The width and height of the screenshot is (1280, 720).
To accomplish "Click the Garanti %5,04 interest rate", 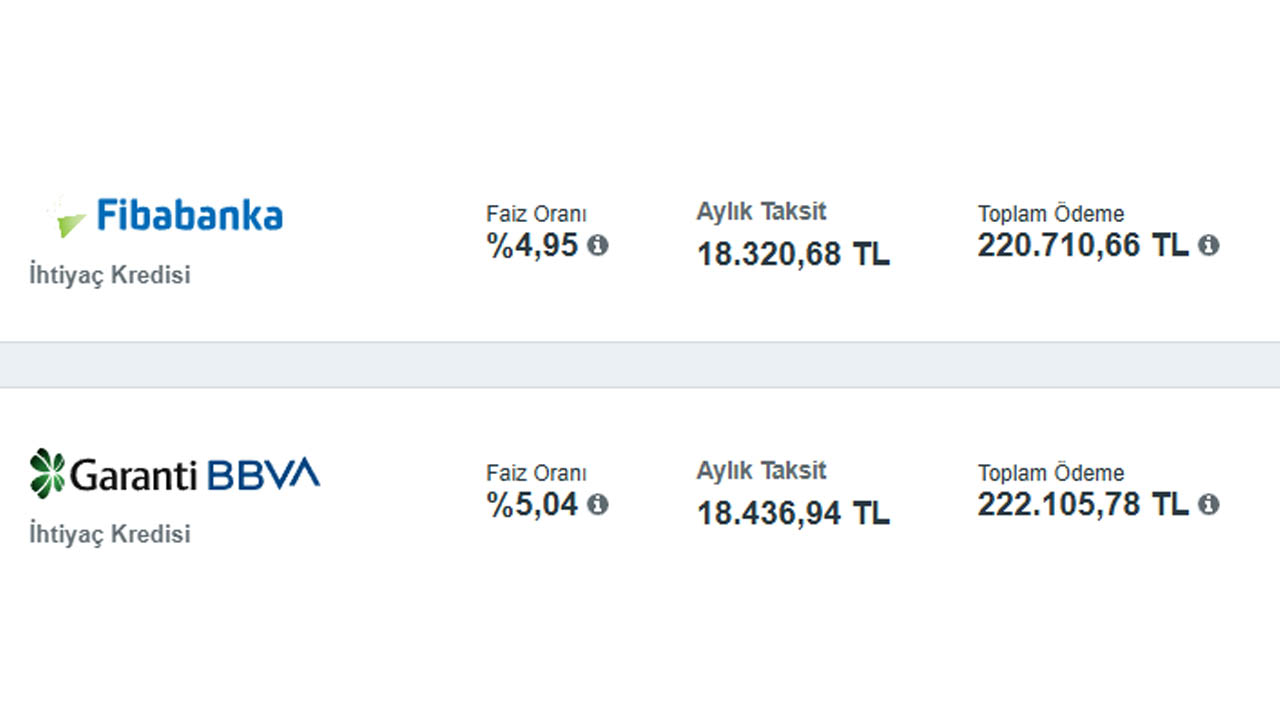I will coord(533,504).
